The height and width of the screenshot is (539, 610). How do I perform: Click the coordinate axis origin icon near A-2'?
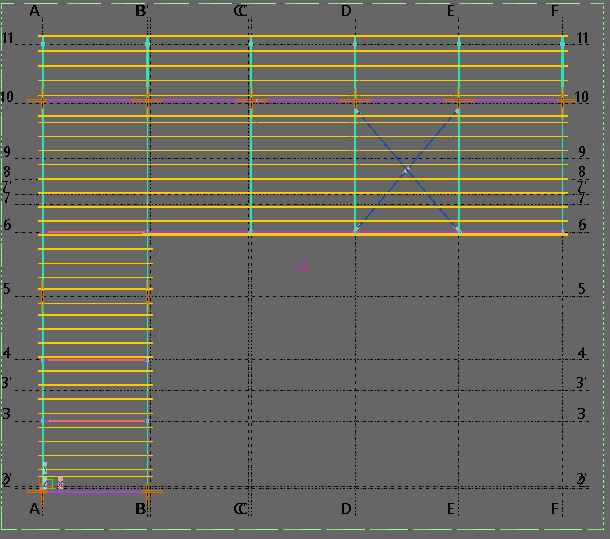tap(46, 484)
